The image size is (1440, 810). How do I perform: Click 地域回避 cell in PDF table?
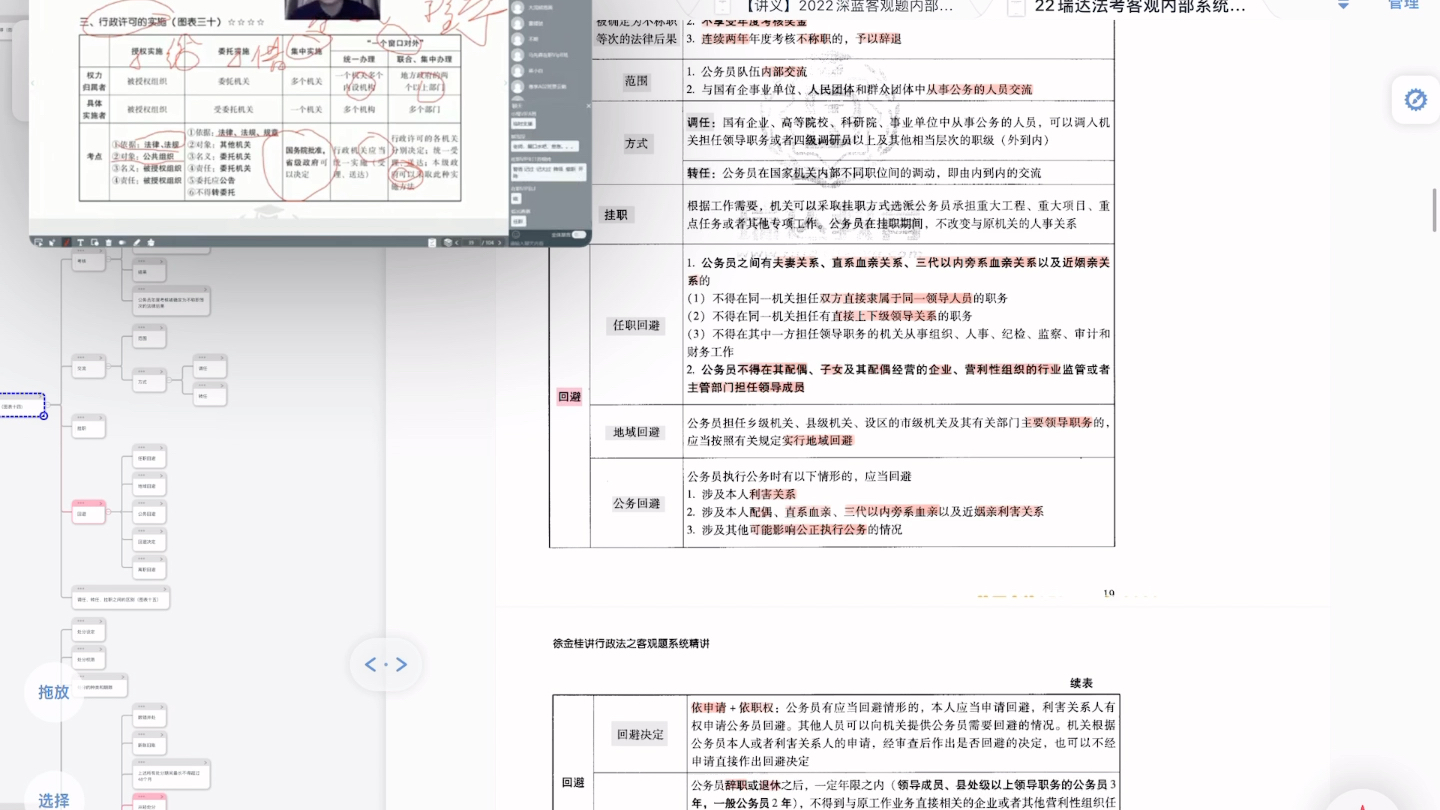637,432
